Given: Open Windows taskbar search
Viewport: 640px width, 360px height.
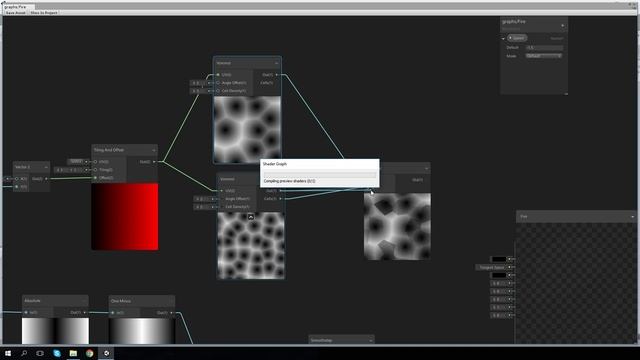Looking at the screenshot, I should click(x=24, y=353).
